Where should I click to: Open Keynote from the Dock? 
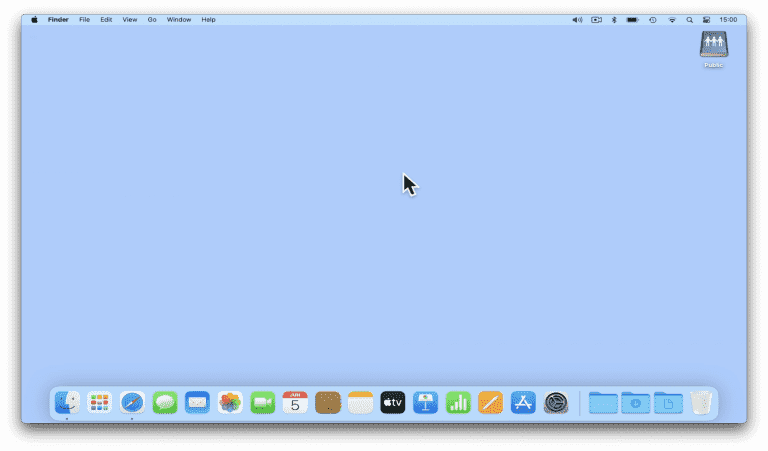coord(425,402)
